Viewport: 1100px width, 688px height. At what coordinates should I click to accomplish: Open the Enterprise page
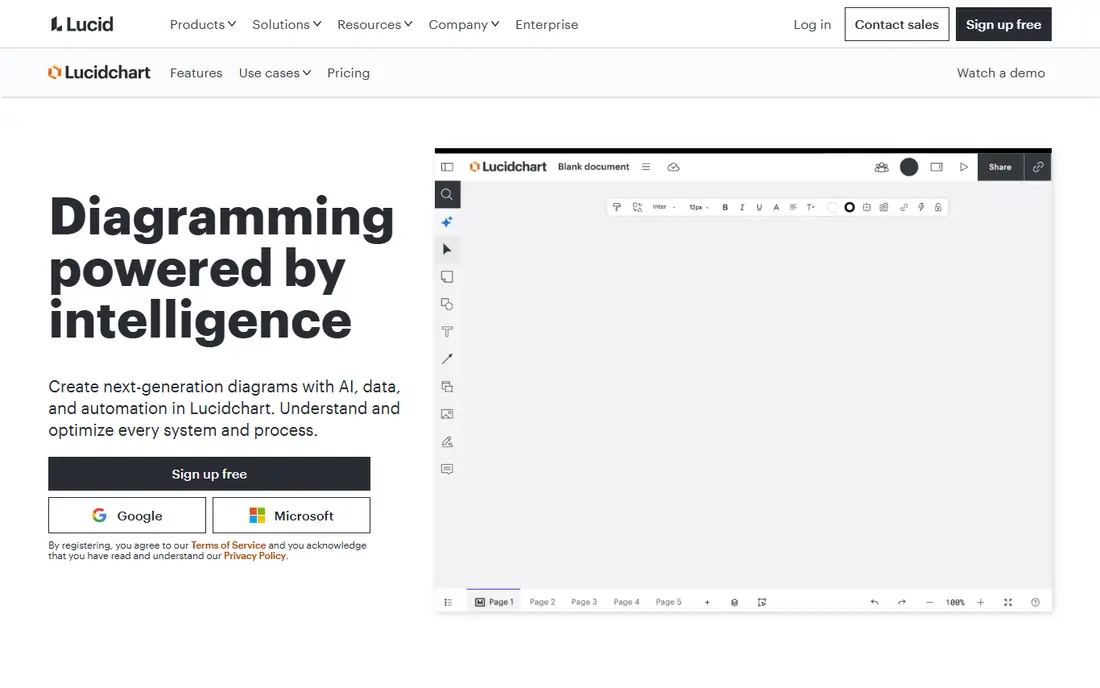point(546,25)
